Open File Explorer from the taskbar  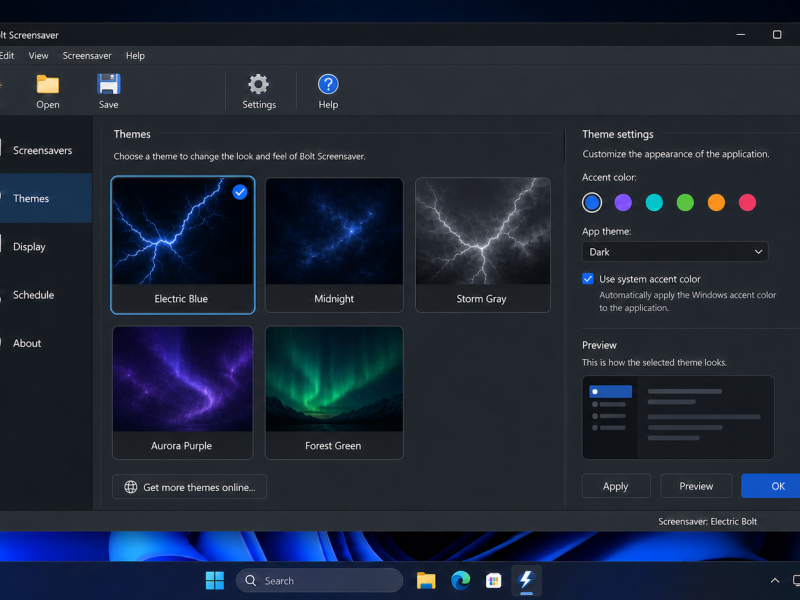[x=426, y=580]
